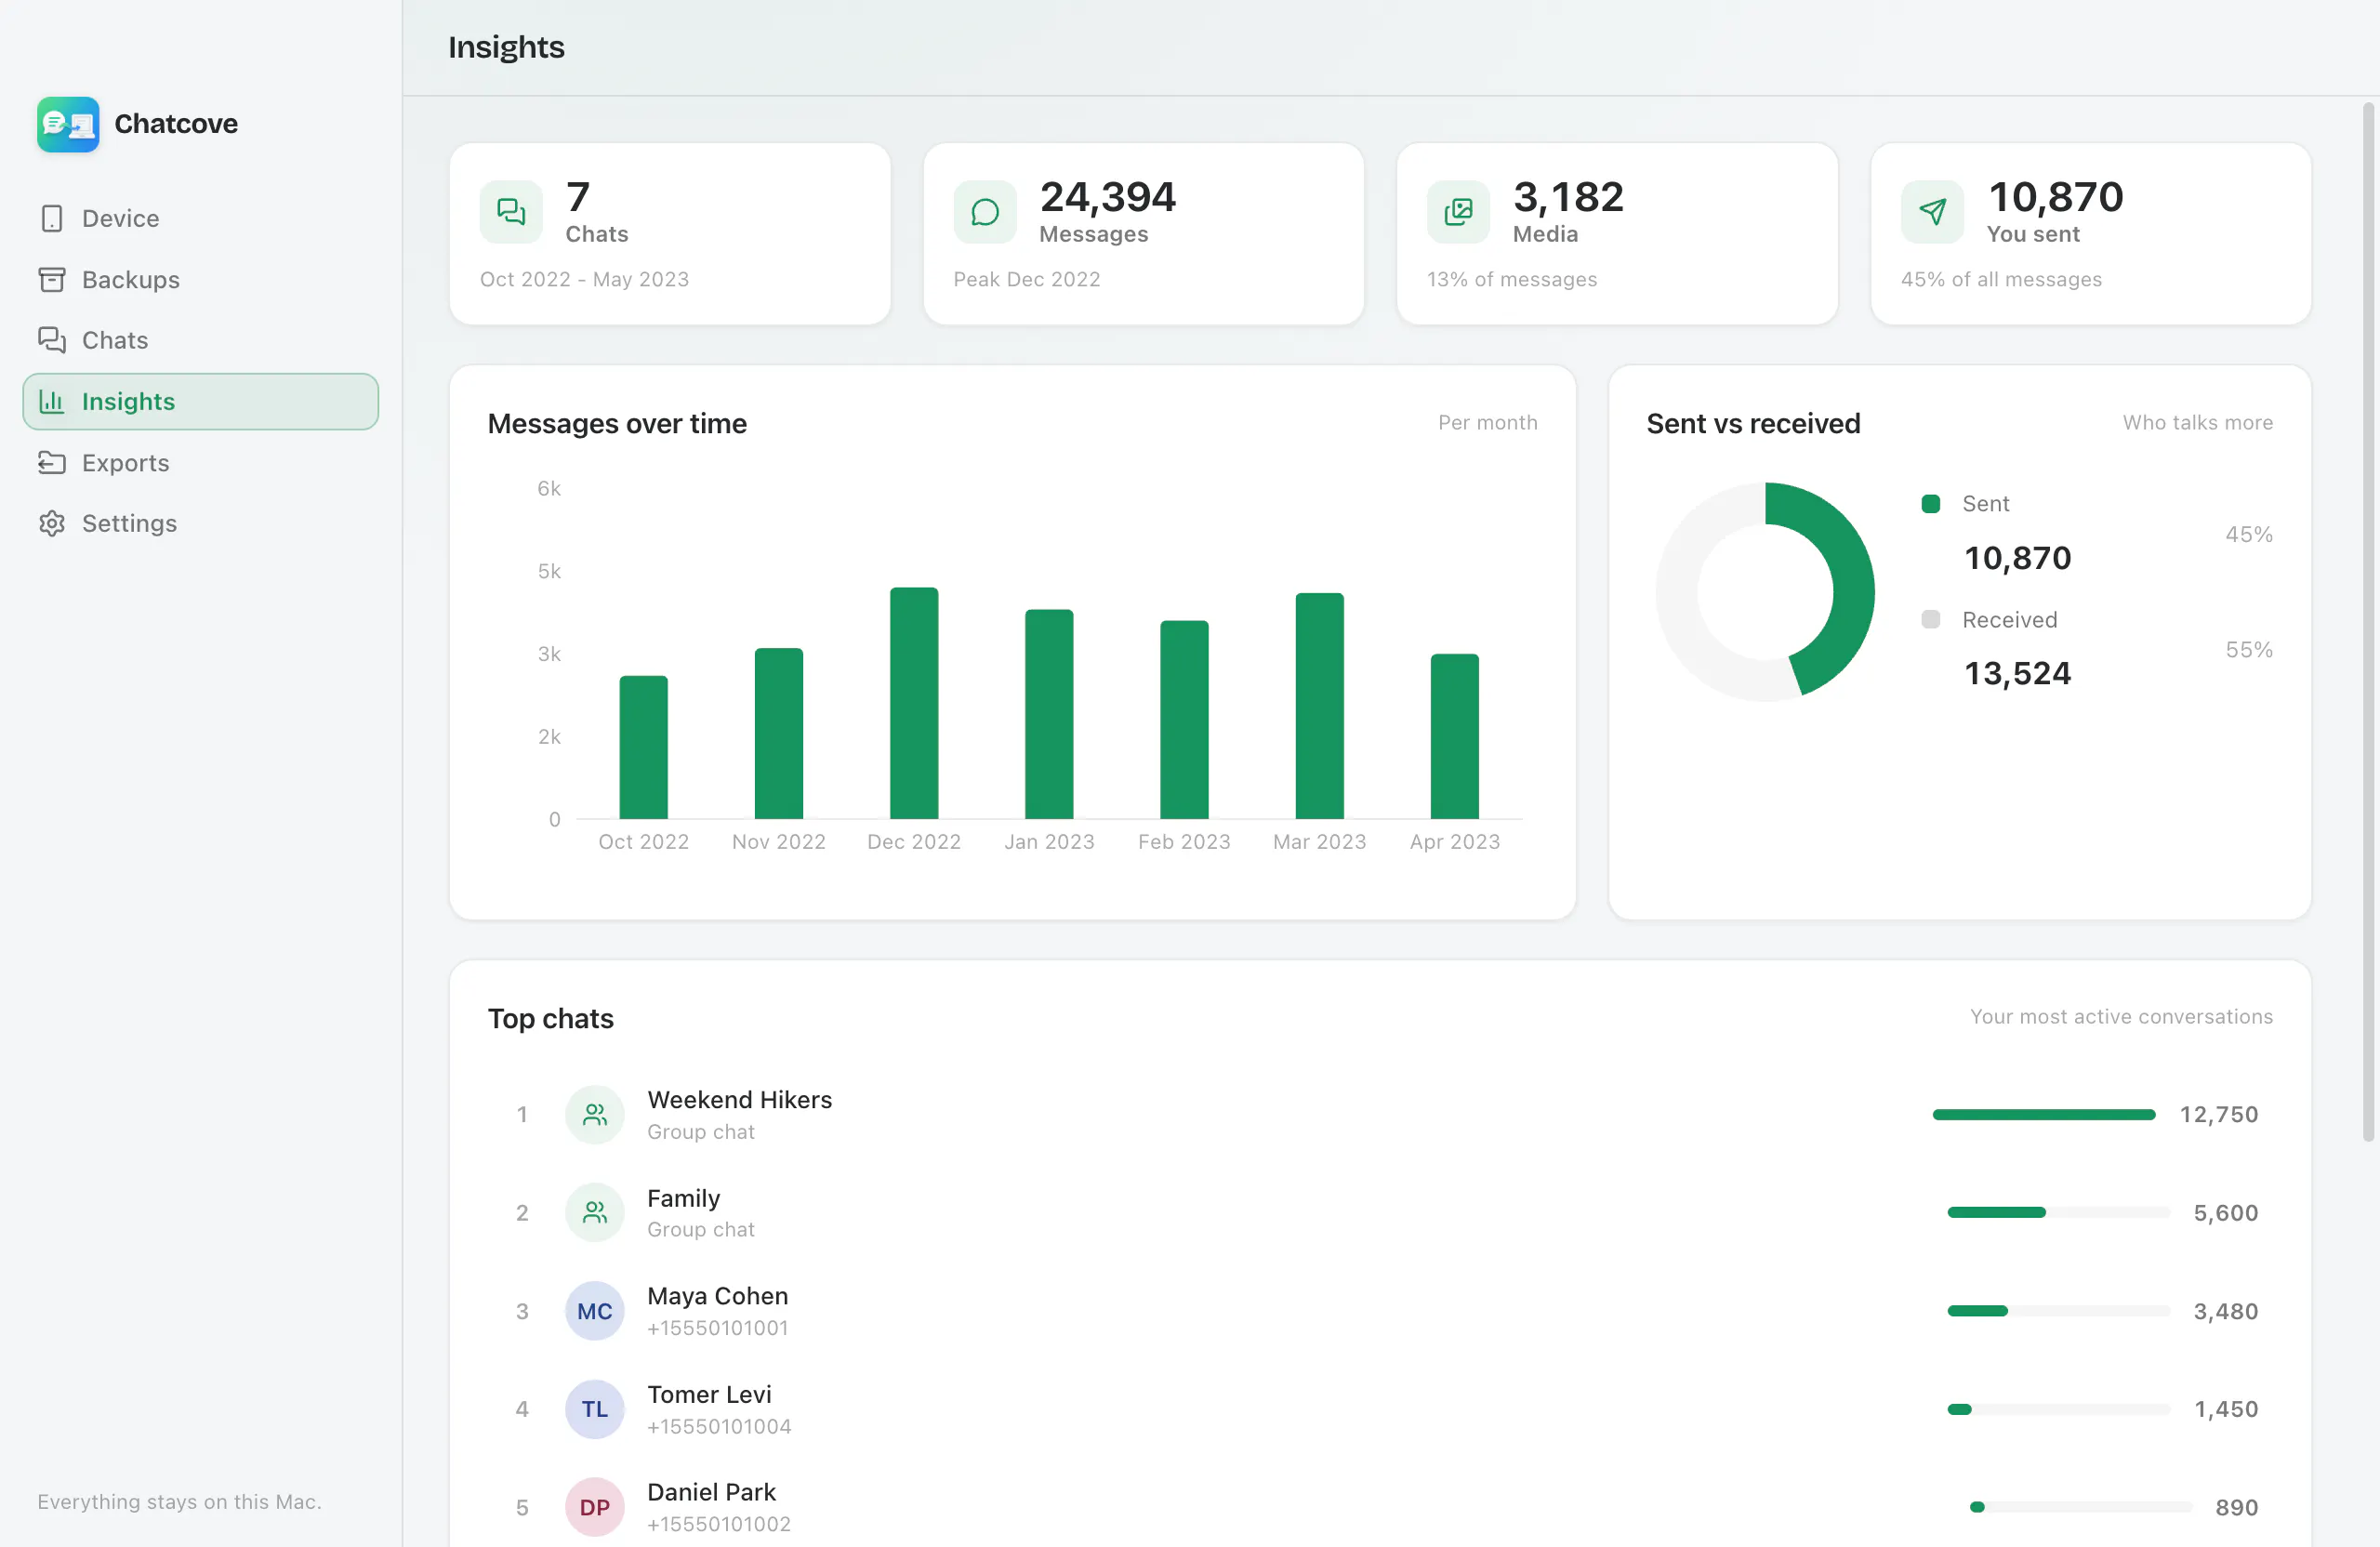Click the 55% received percentage
The width and height of the screenshot is (2380, 1547).
click(x=2249, y=649)
